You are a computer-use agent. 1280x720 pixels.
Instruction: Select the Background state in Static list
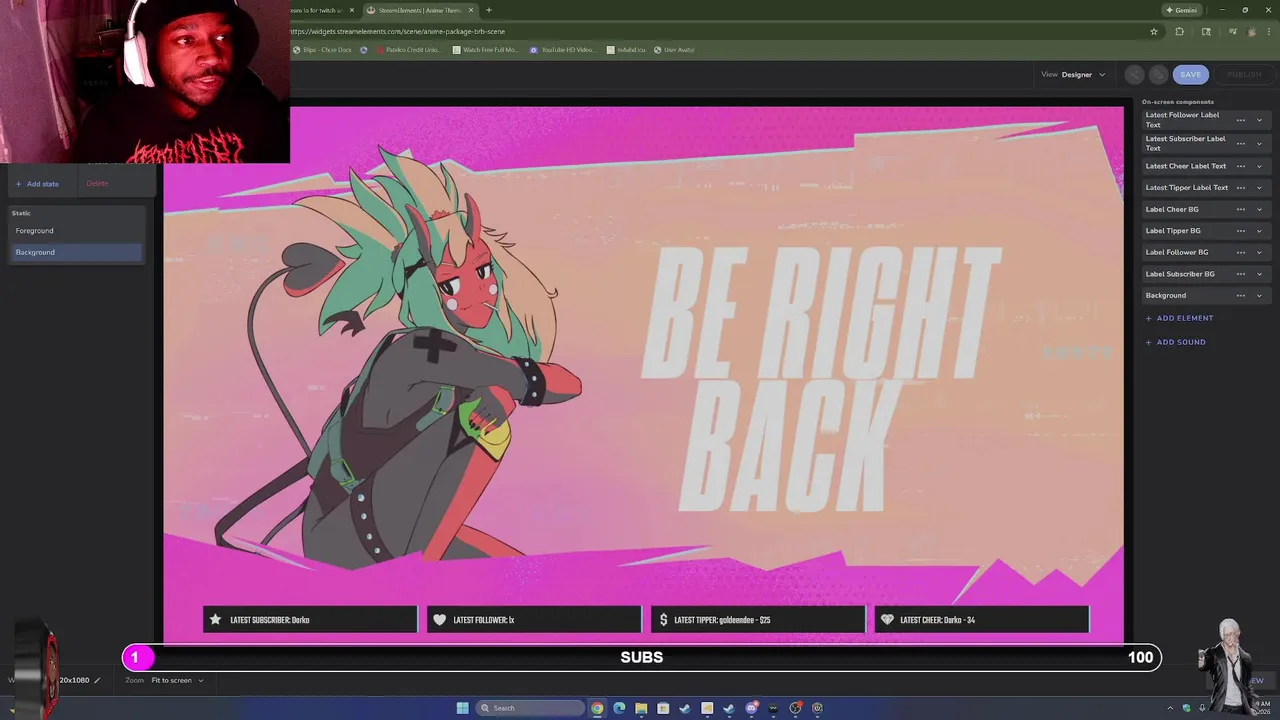click(x=76, y=252)
